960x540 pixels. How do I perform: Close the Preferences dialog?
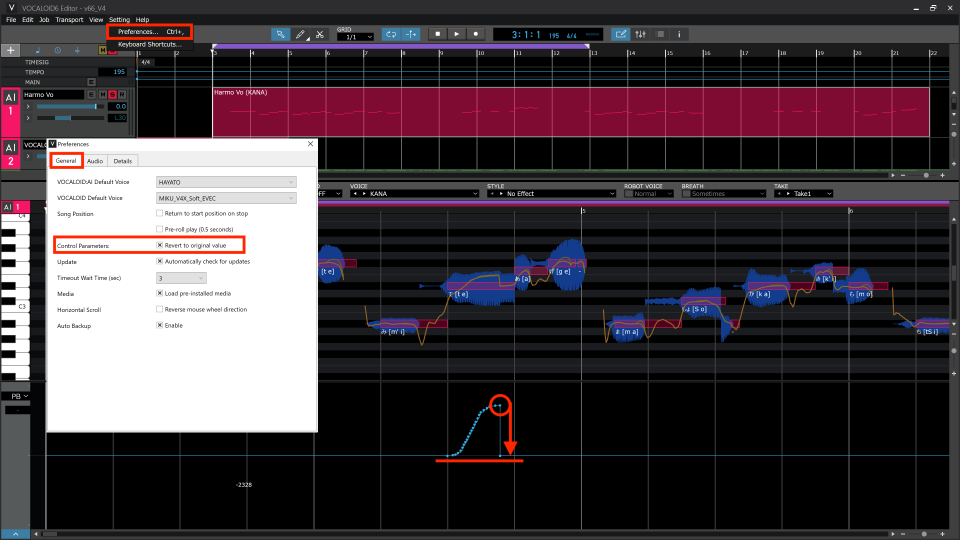click(x=310, y=144)
